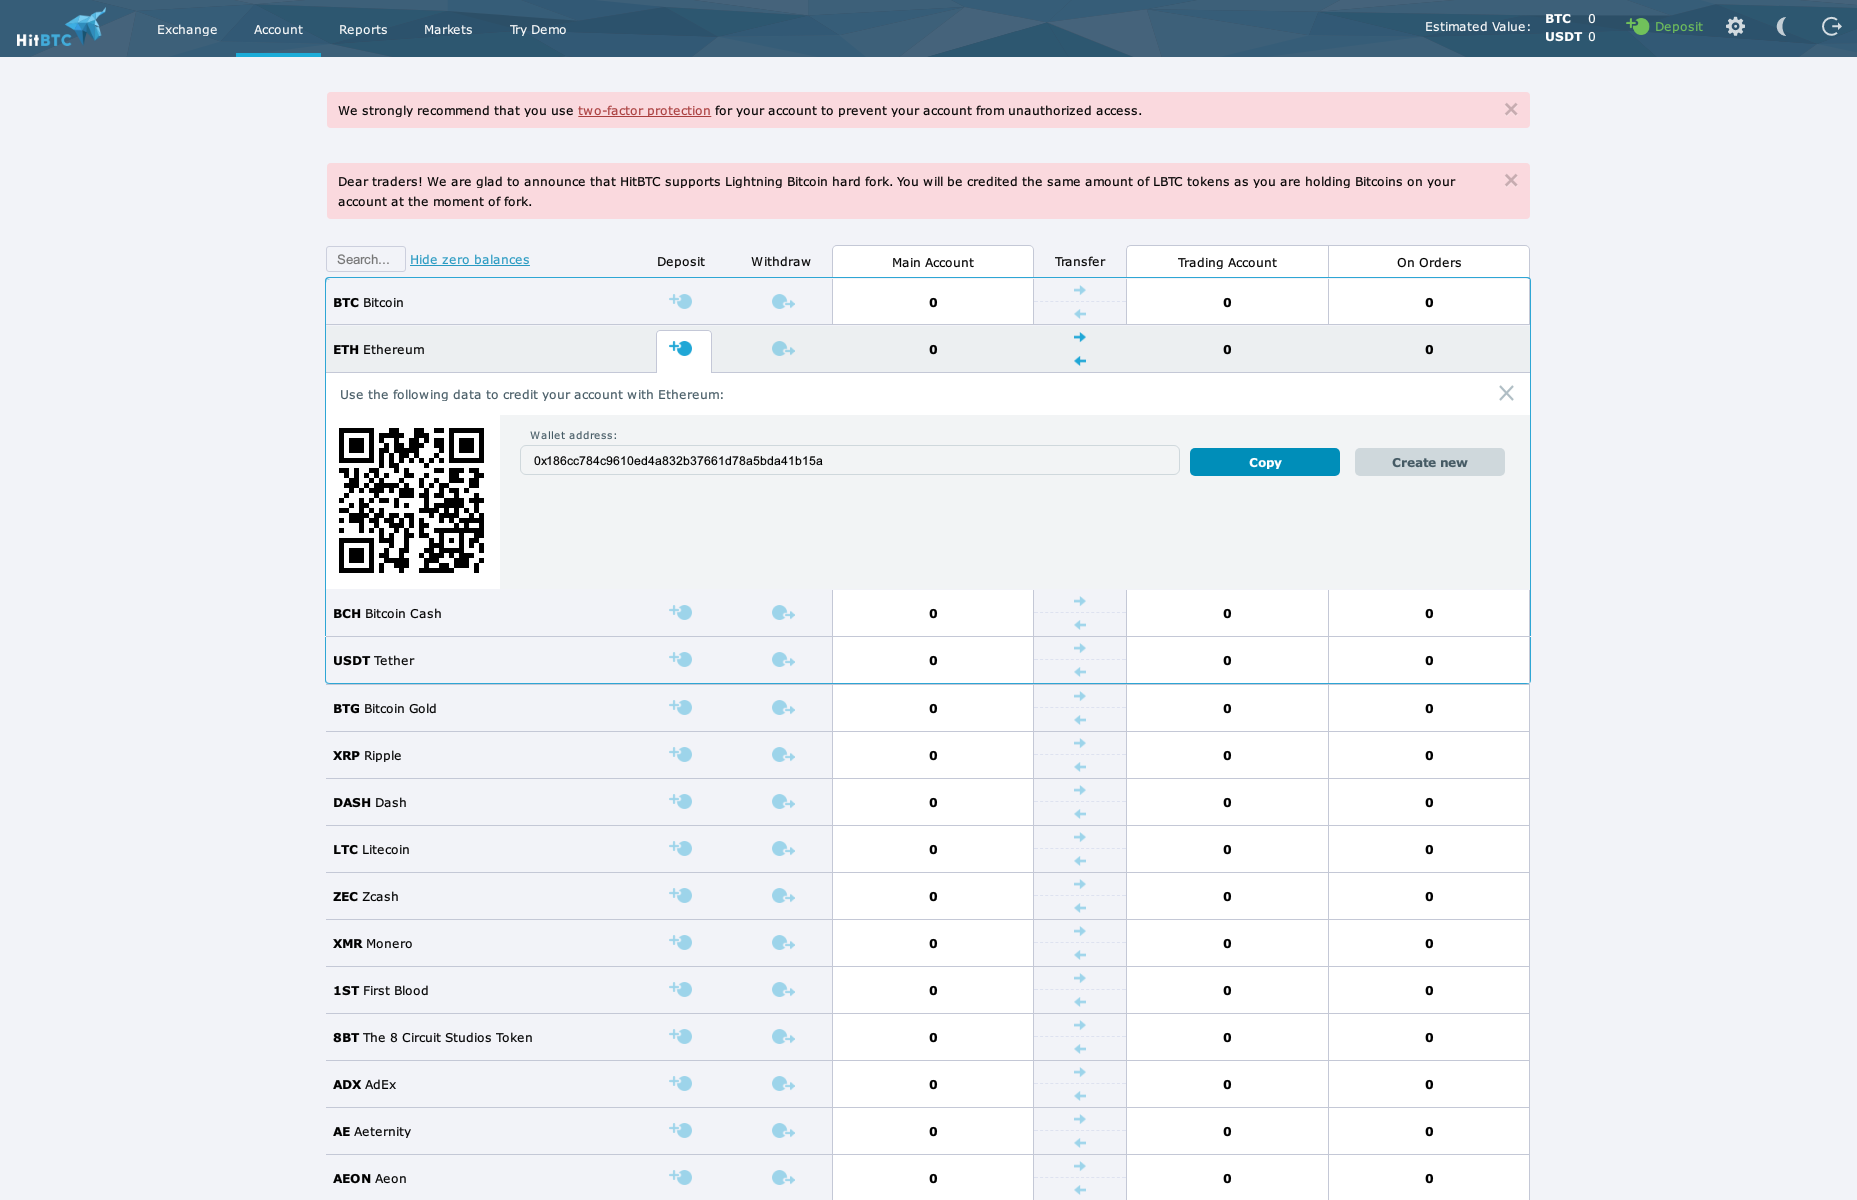Focus the currency Search field

coord(366,259)
